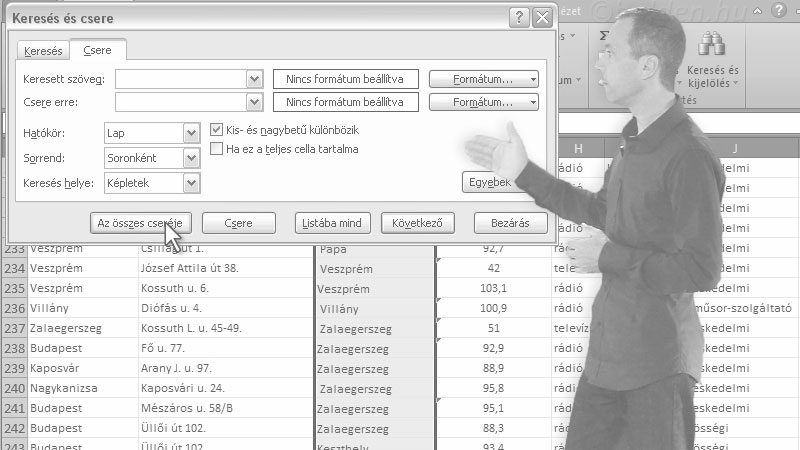Click cell Kaposvár in row 239
Viewport: 800px width, 450px height.
tap(83, 368)
